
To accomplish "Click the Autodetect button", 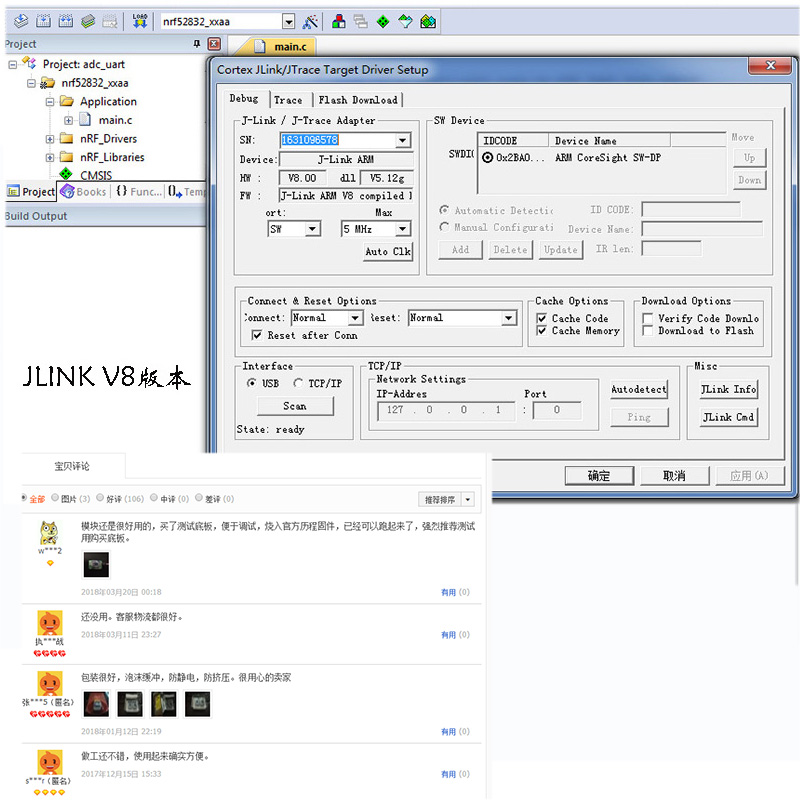I will pyautogui.click(x=639, y=389).
